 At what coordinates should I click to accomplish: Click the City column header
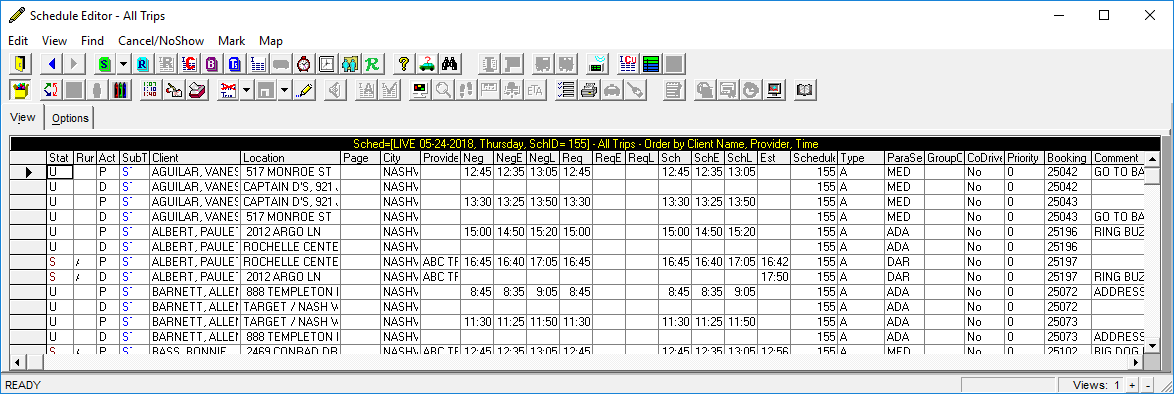pyautogui.click(x=401, y=158)
